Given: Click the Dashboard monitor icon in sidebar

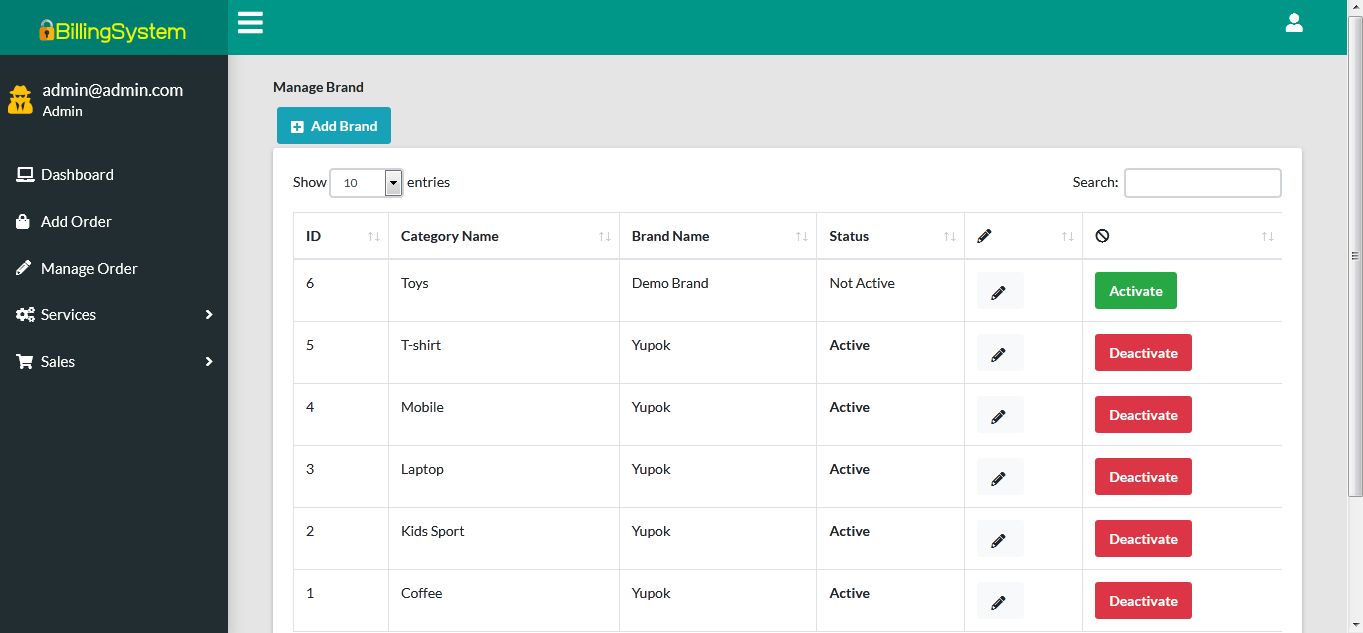Looking at the screenshot, I should point(23,174).
